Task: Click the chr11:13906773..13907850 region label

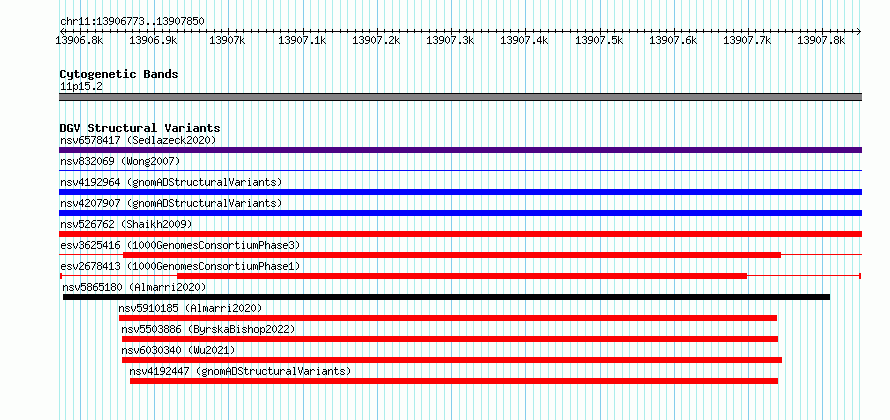Action: click(x=132, y=22)
